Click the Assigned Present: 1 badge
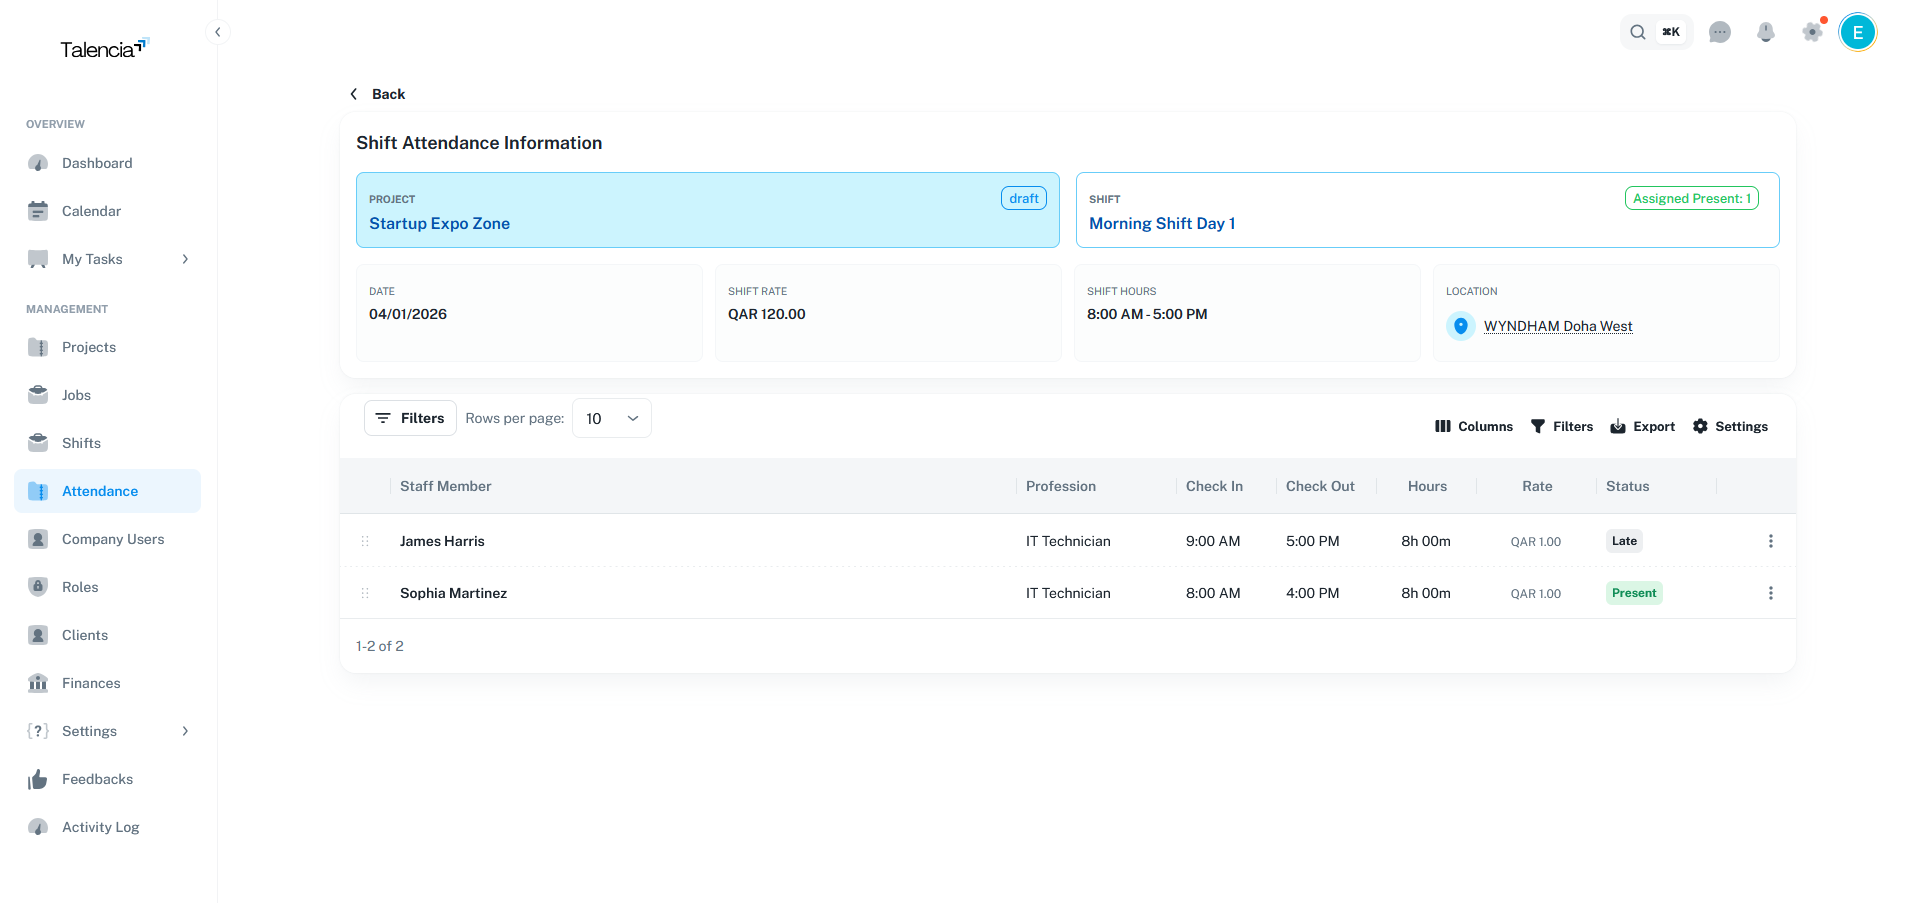Screen dimensions: 1914x903 coord(1691,198)
